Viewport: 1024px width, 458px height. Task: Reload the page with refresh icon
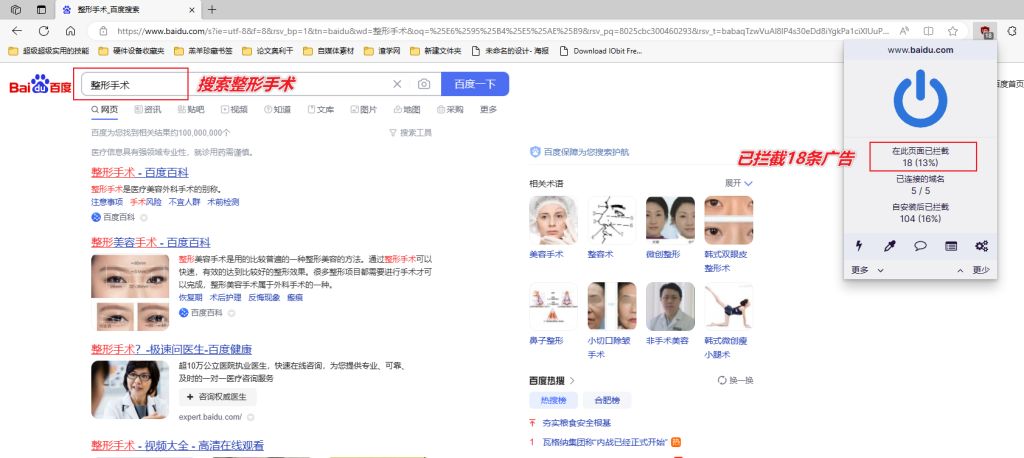click(x=44, y=31)
